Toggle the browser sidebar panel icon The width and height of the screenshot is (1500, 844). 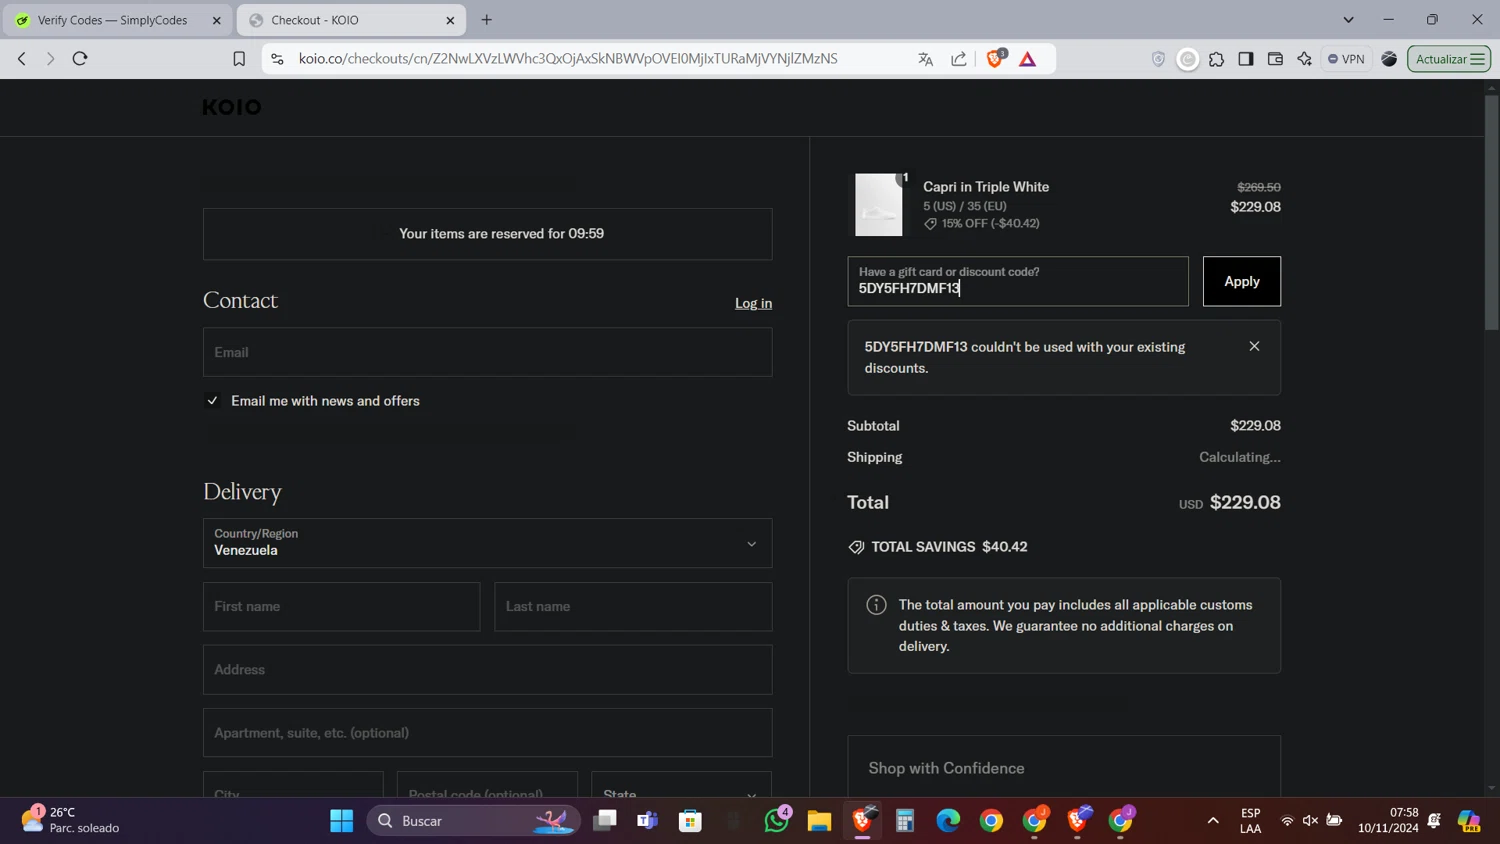point(1246,59)
